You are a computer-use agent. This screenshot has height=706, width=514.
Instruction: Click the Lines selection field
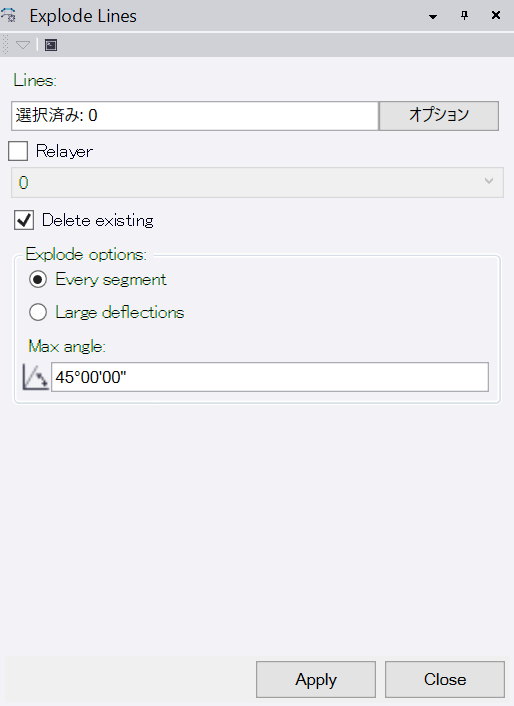(194, 116)
